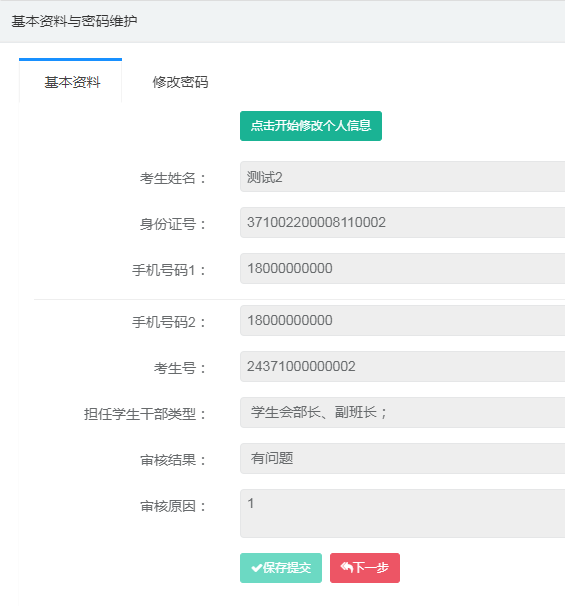
Task: Click the 手机号码1 label
Action: point(169,270)
